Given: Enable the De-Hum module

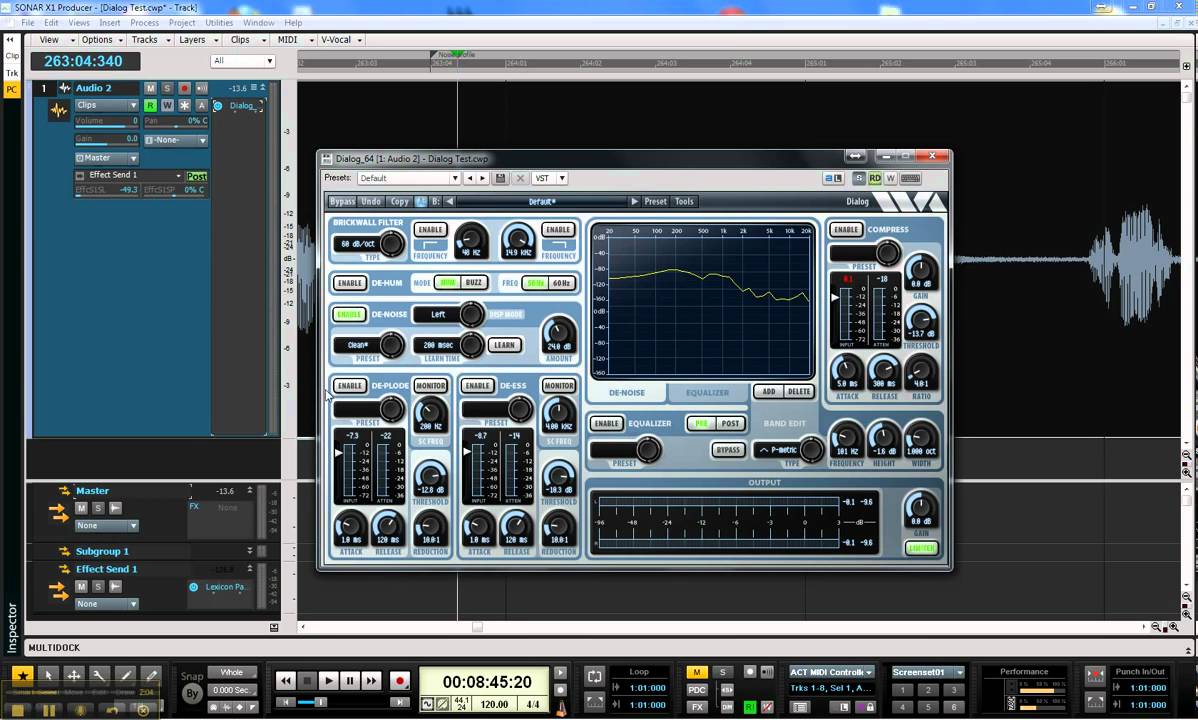Looking at the screenshot, I should click(350, 283).
